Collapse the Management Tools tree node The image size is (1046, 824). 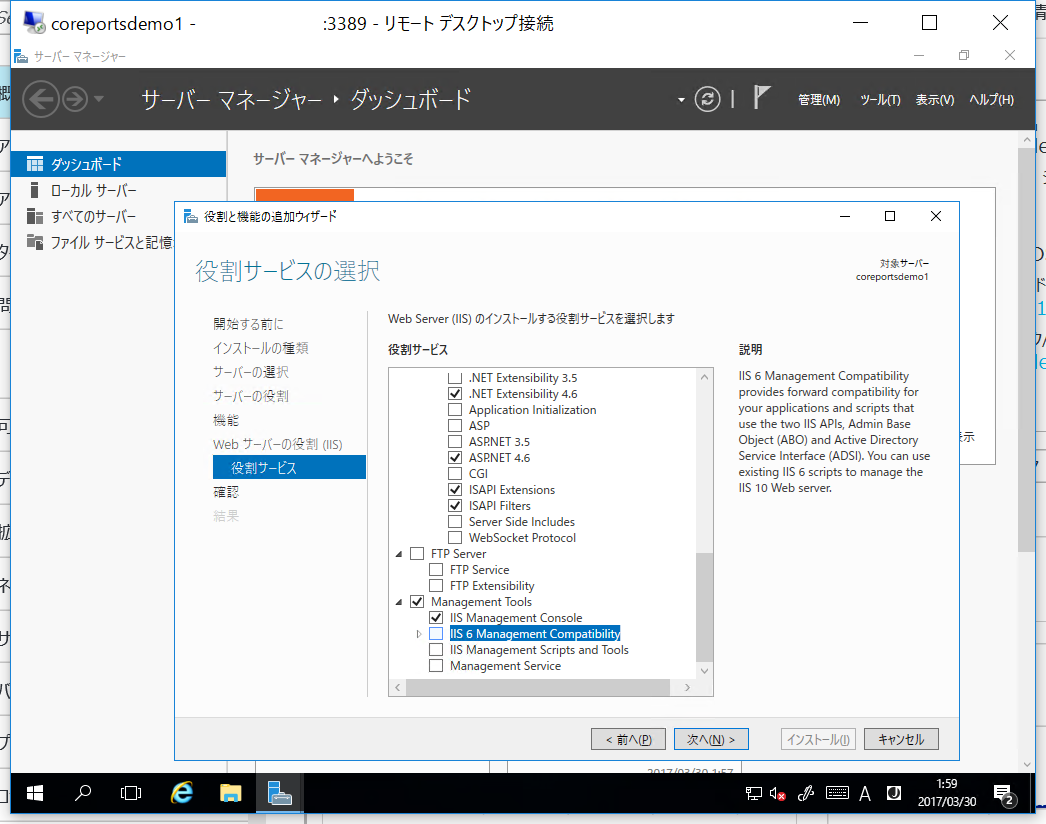click(x=399, y=602)
